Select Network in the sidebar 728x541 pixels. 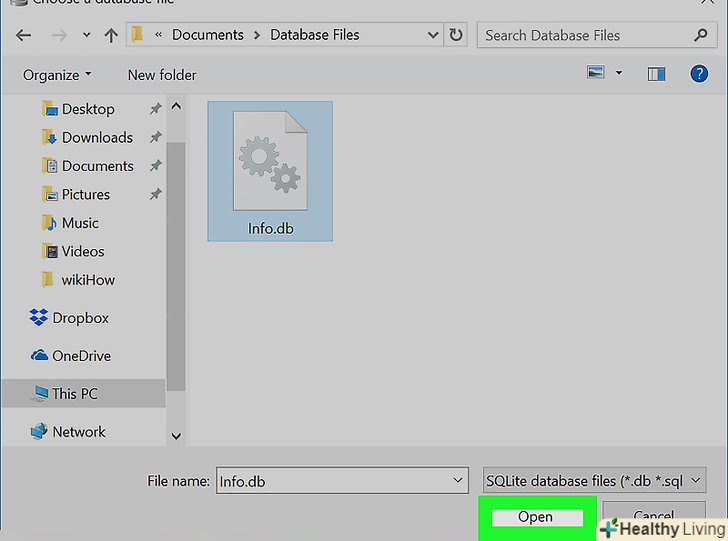(x=68, y=432)
